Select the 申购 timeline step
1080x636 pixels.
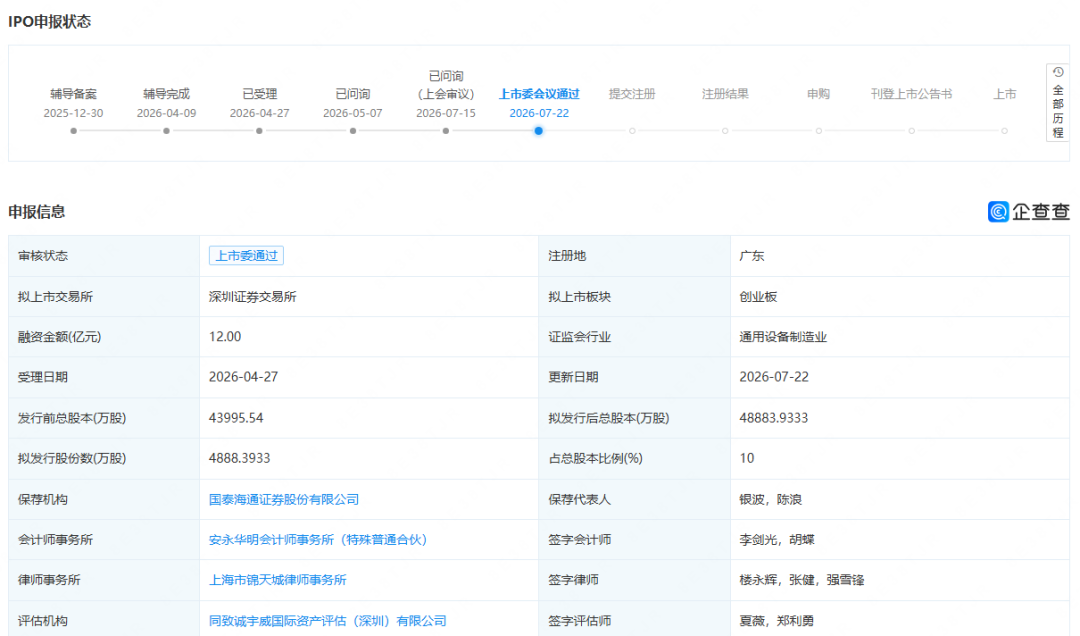(818, 94)
